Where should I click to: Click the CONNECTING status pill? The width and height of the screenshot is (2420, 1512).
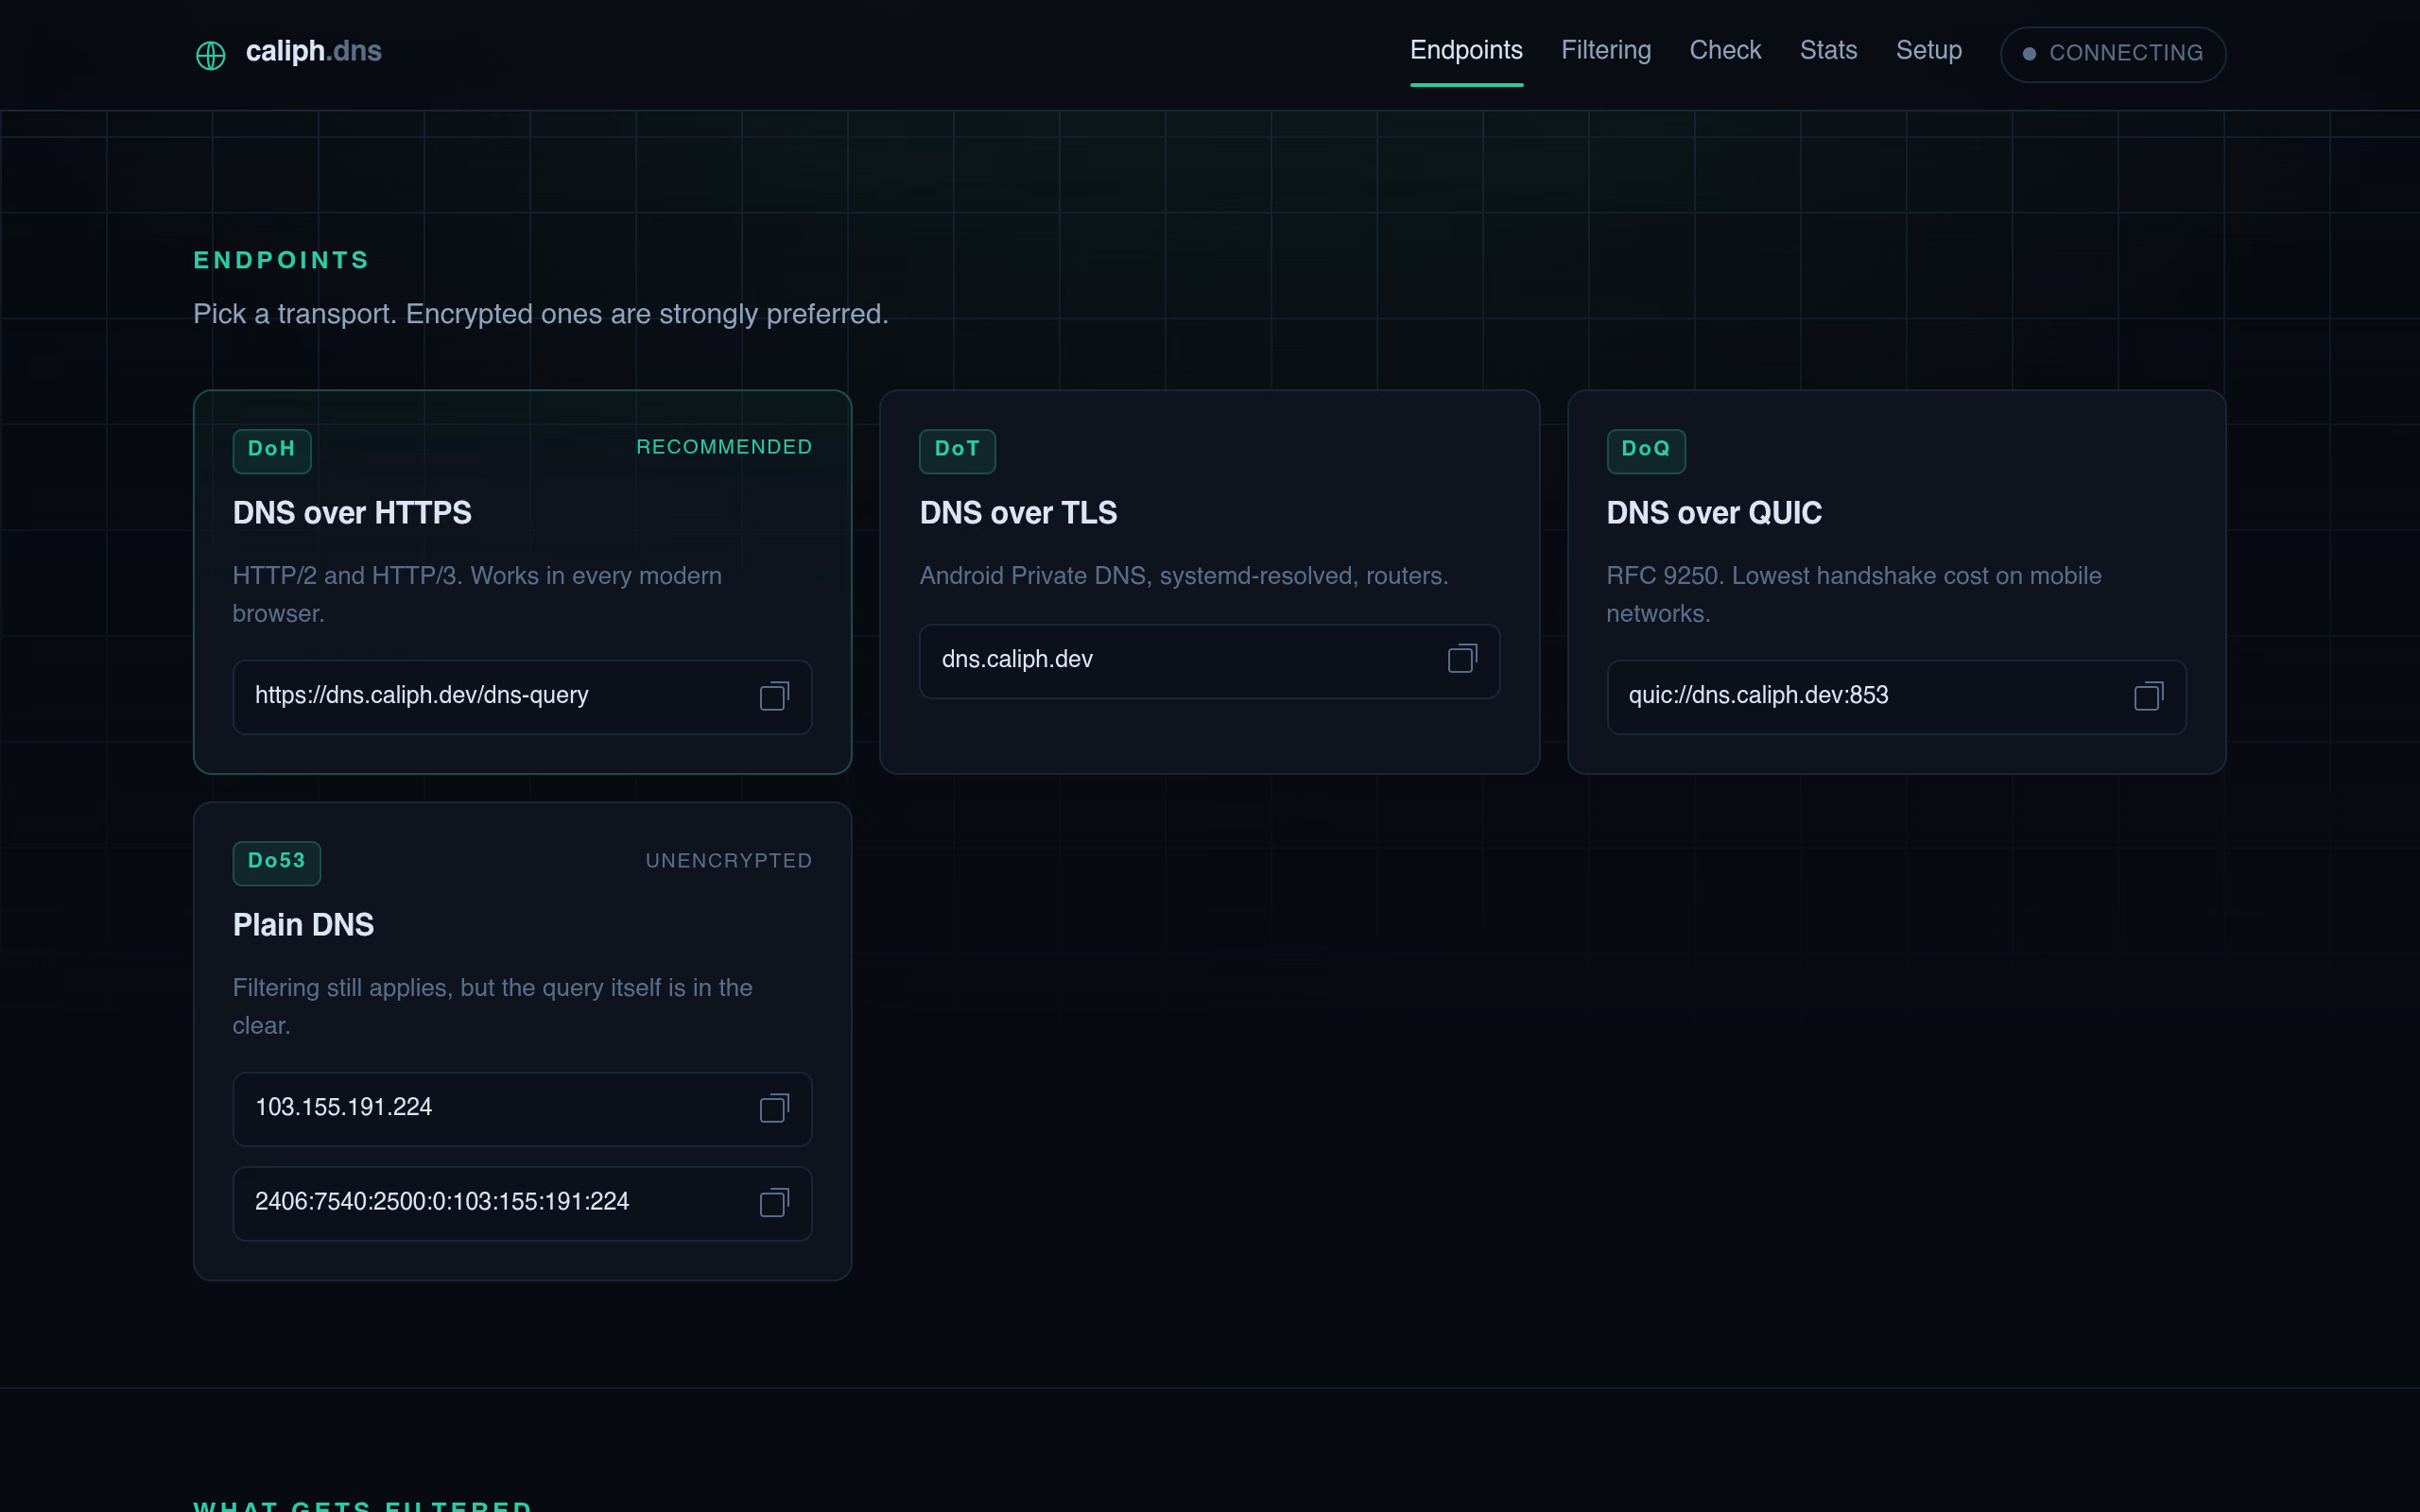click(2112, 54)
